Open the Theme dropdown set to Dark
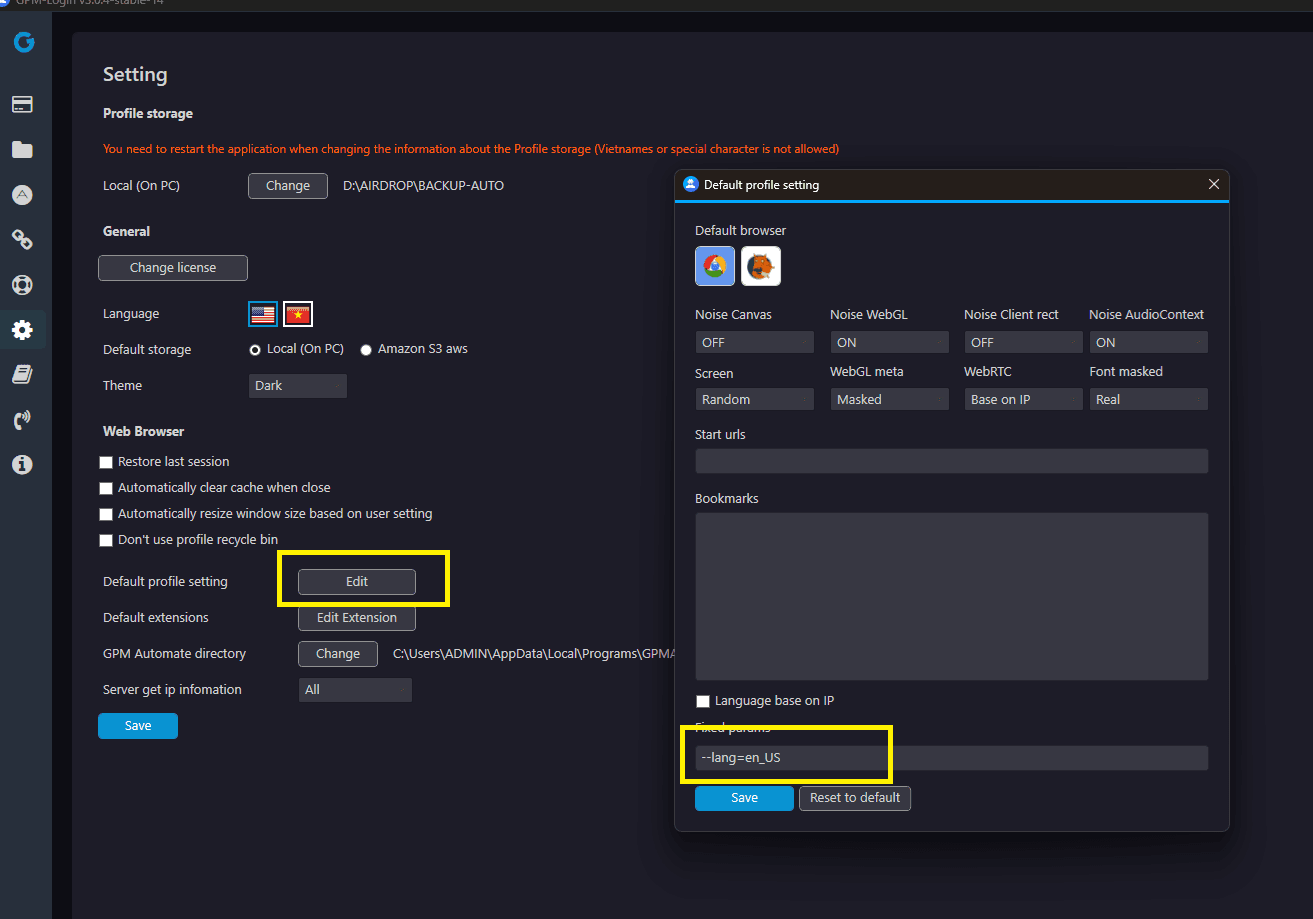1313x919 pixels. click(297, 386)
